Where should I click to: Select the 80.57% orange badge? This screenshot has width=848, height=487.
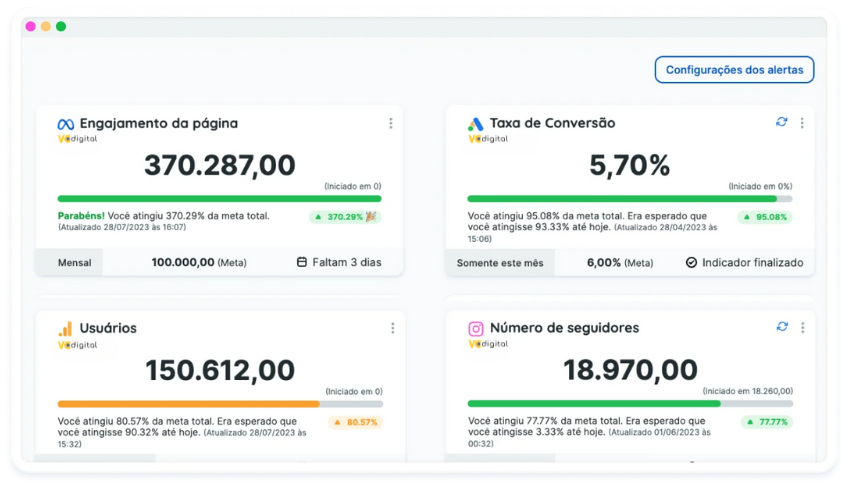(355, 422)
